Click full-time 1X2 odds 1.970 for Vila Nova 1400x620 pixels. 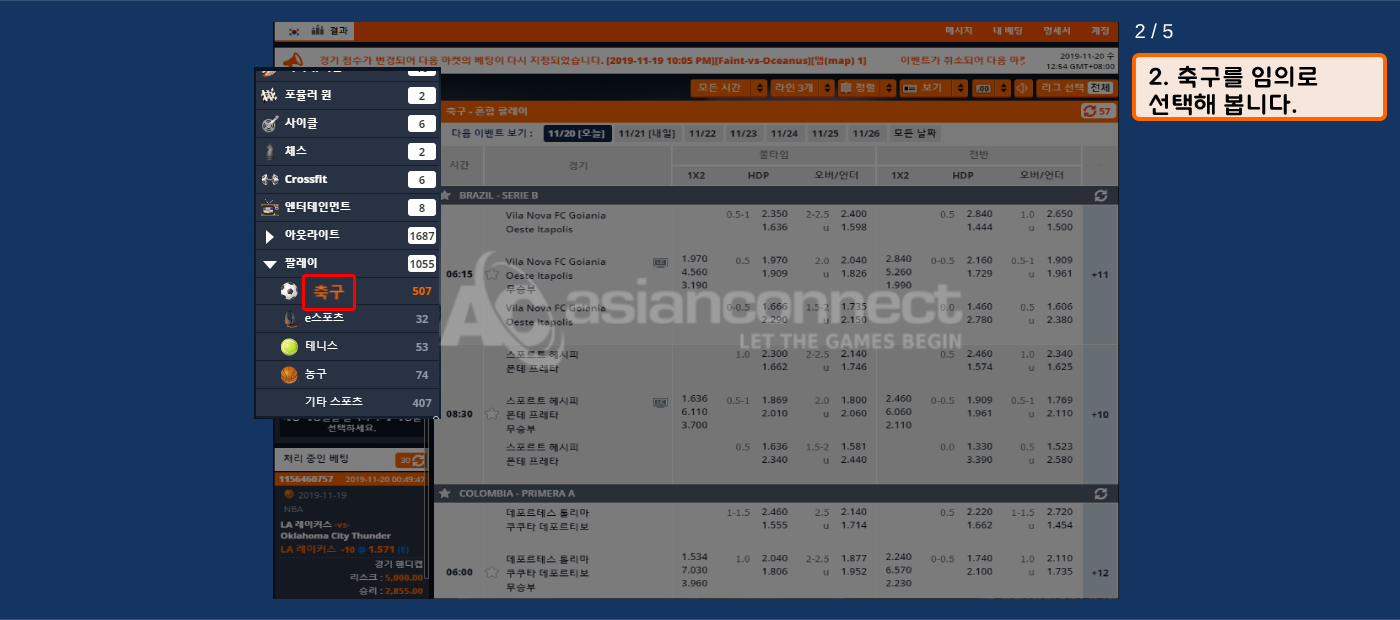694,260
